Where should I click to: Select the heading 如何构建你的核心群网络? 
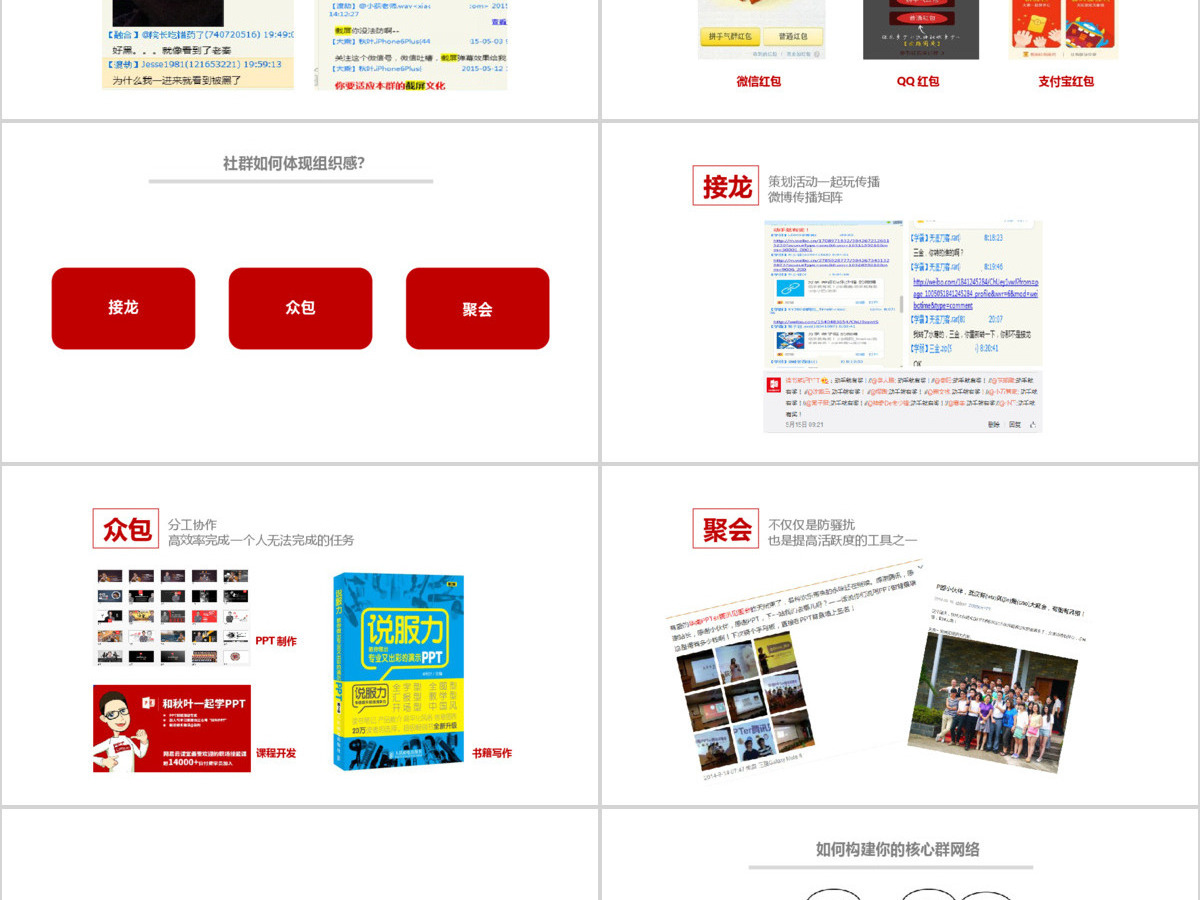point(898,850)
